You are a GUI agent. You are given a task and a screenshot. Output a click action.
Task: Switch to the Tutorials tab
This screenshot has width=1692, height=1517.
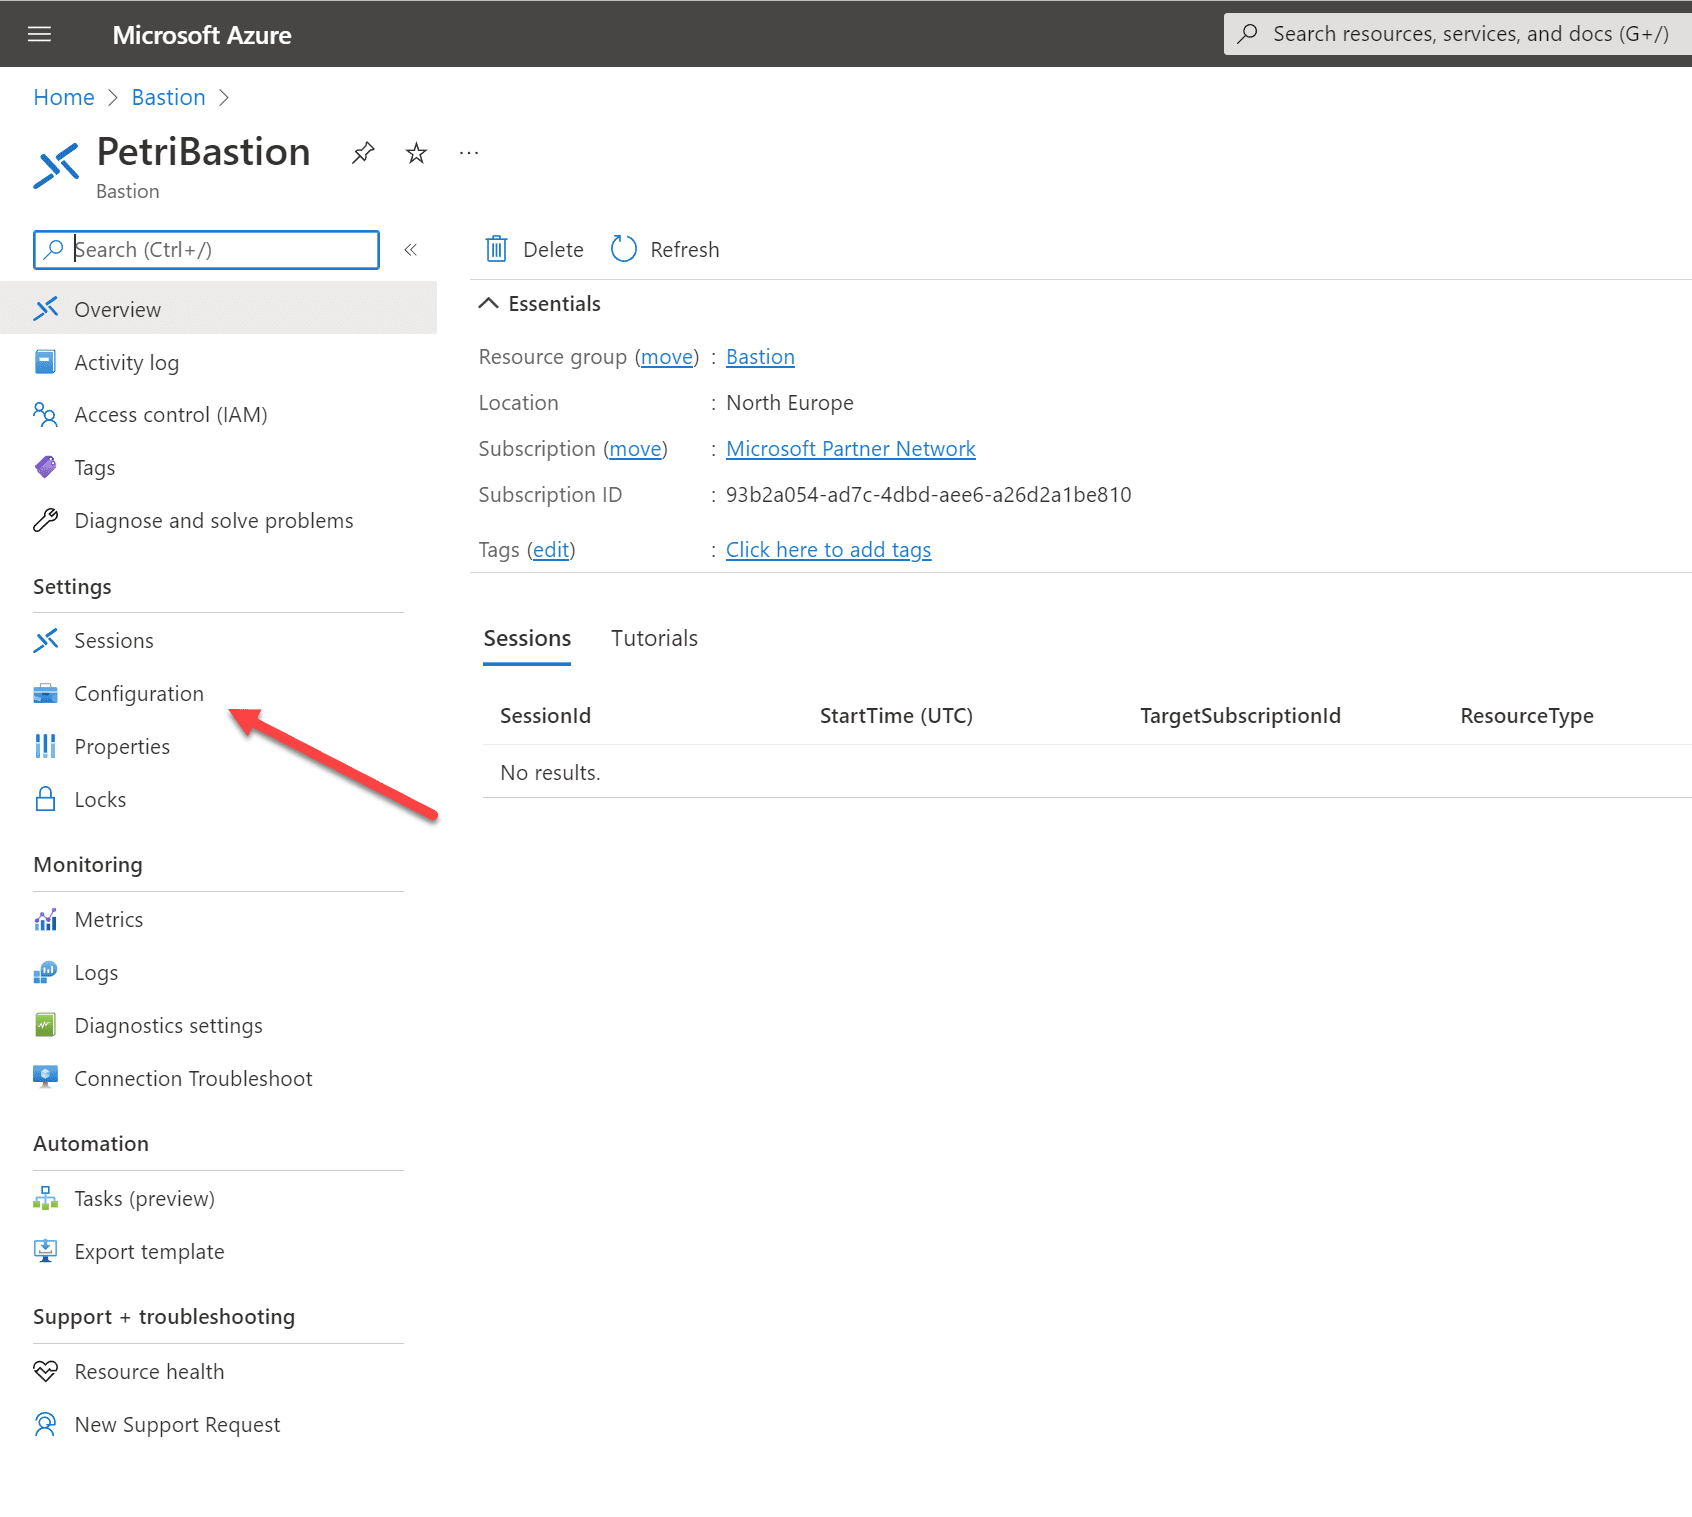point(654,638)
